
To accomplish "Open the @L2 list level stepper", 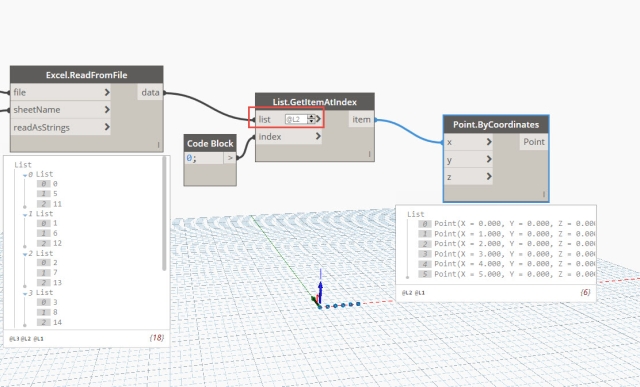I will [x=311, y=119].
